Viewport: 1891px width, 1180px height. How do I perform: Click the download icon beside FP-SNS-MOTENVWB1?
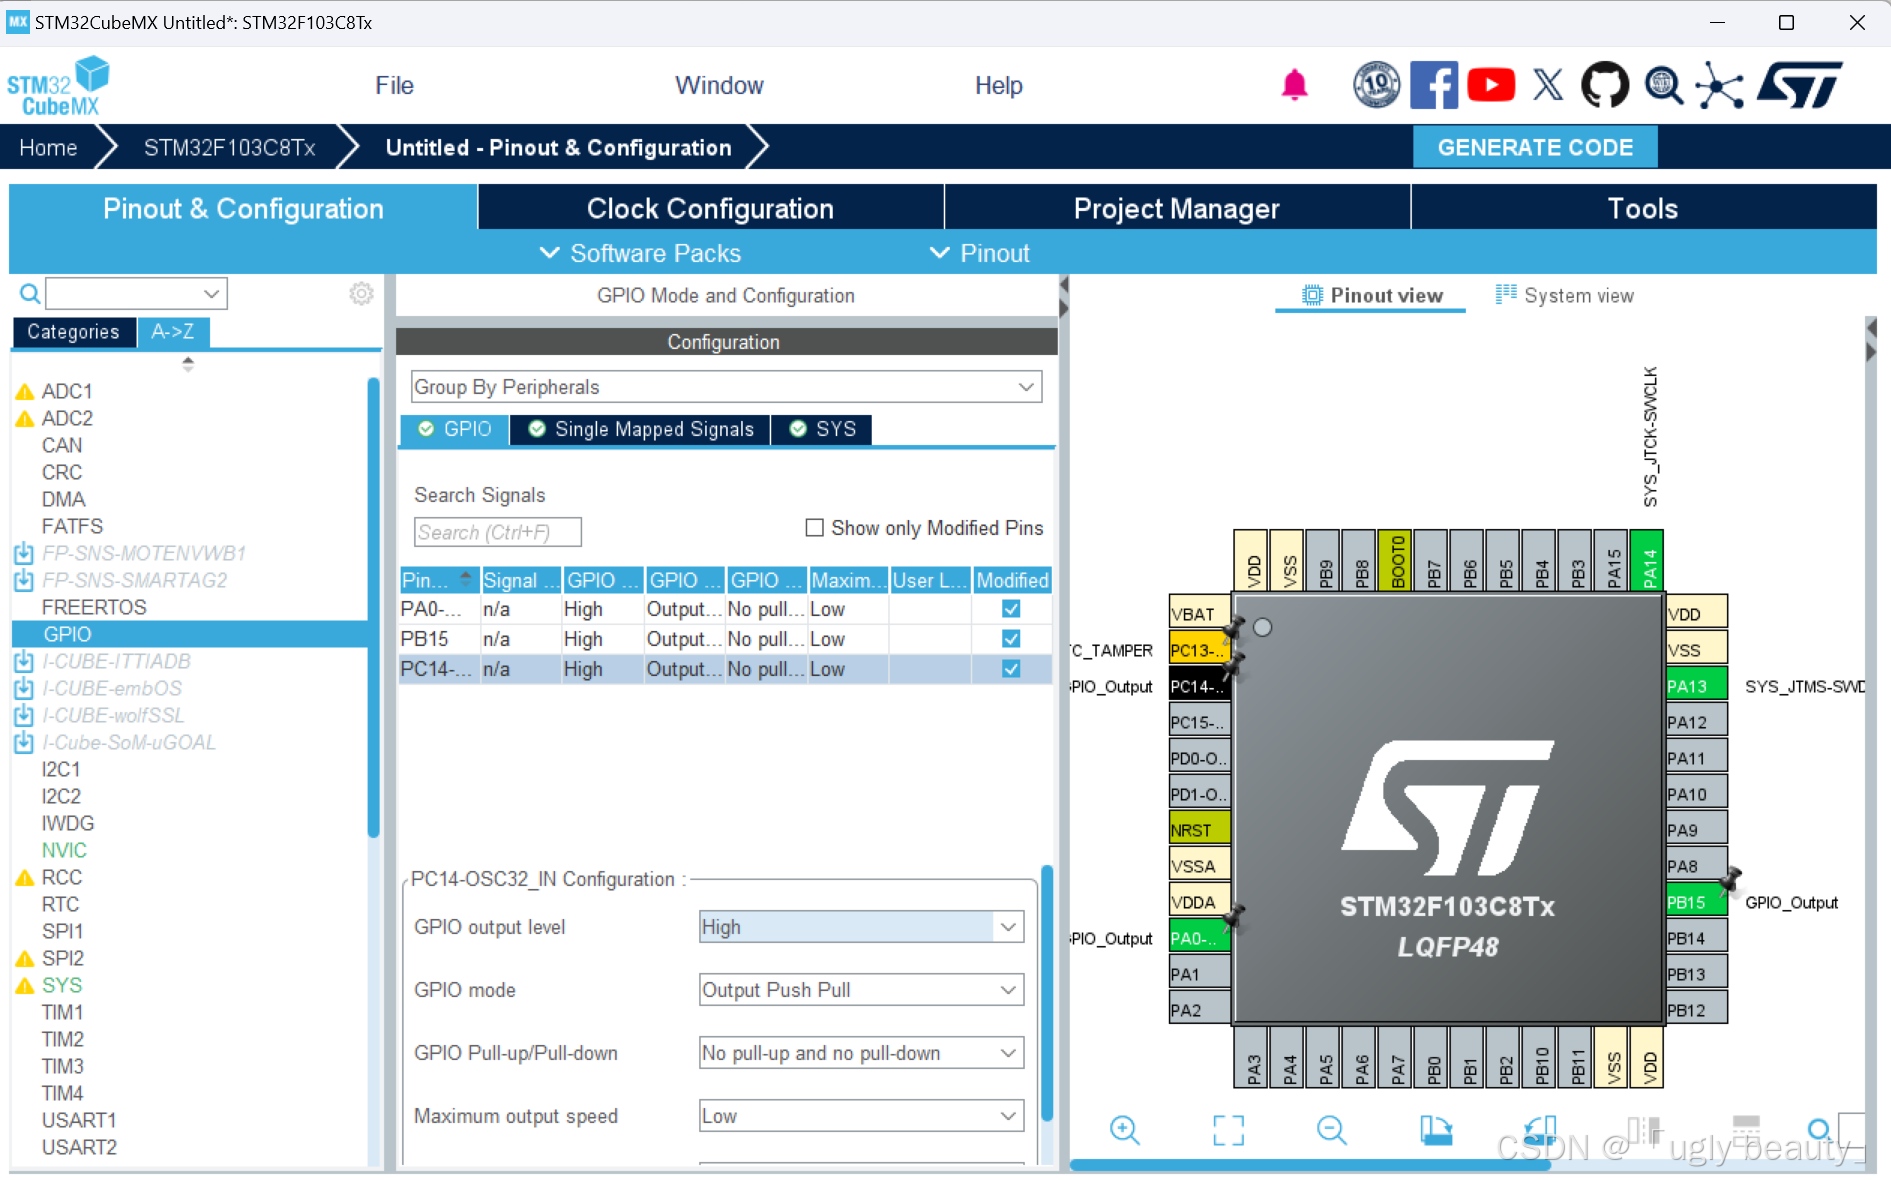click(24, 553)
